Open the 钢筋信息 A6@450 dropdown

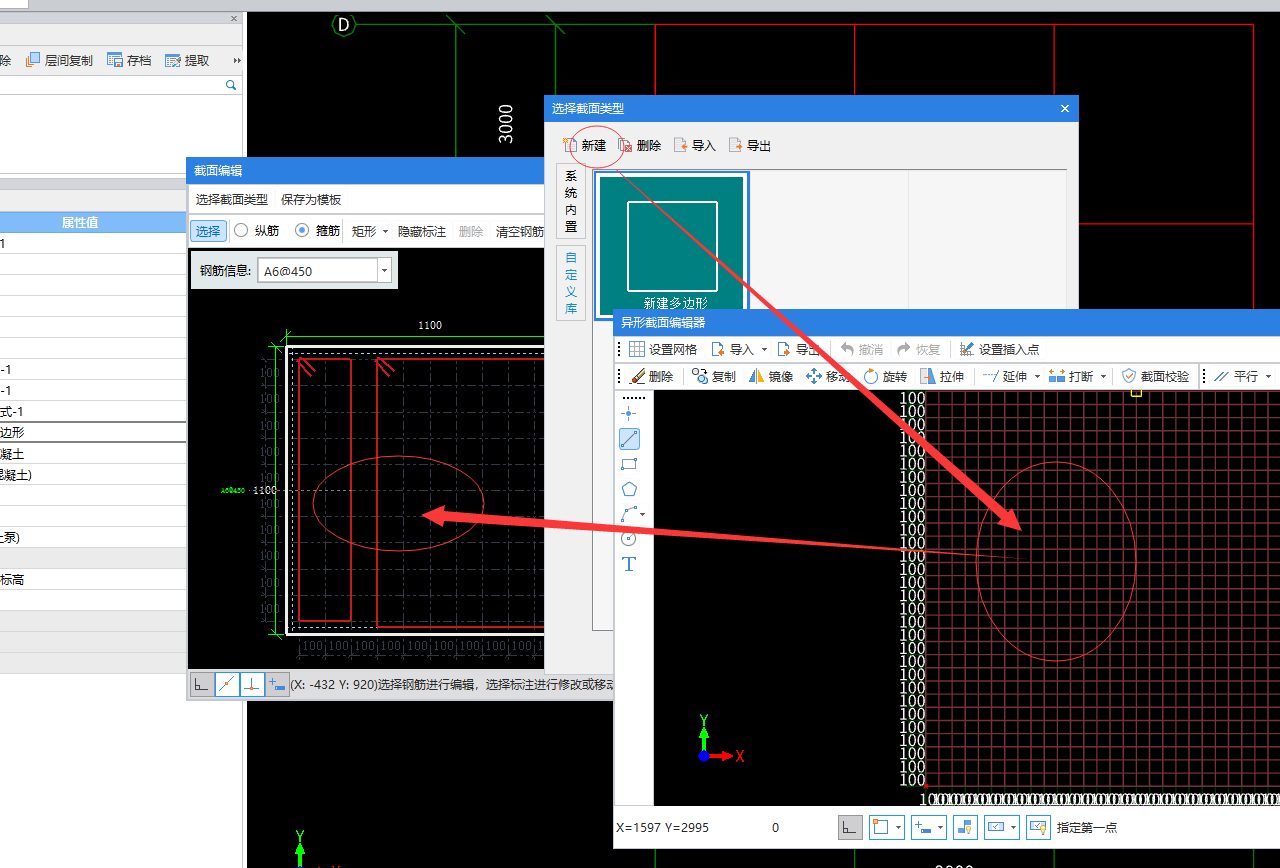[384, 270]
